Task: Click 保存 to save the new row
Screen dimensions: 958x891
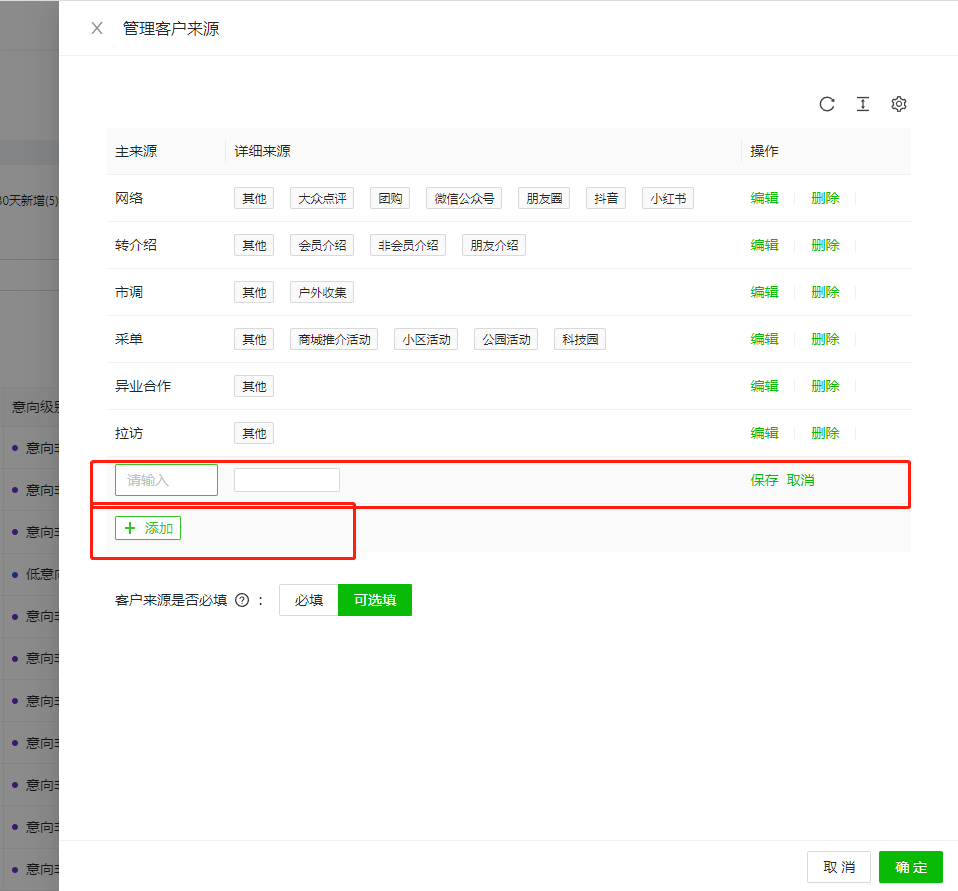Action: [x=764, y=480]
